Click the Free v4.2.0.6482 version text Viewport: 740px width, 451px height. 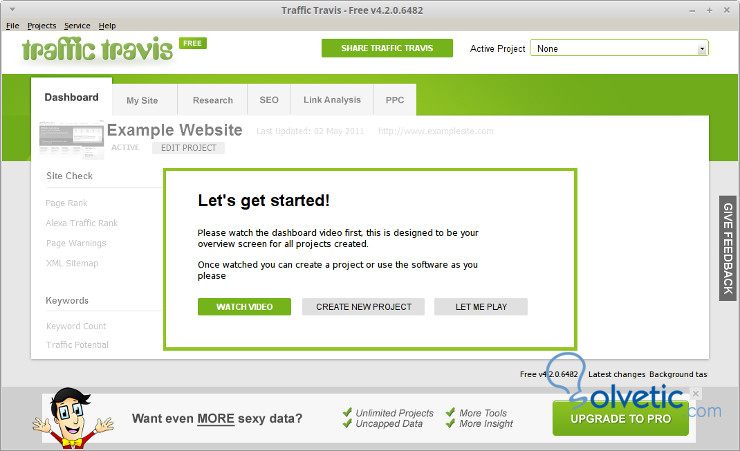549,374
